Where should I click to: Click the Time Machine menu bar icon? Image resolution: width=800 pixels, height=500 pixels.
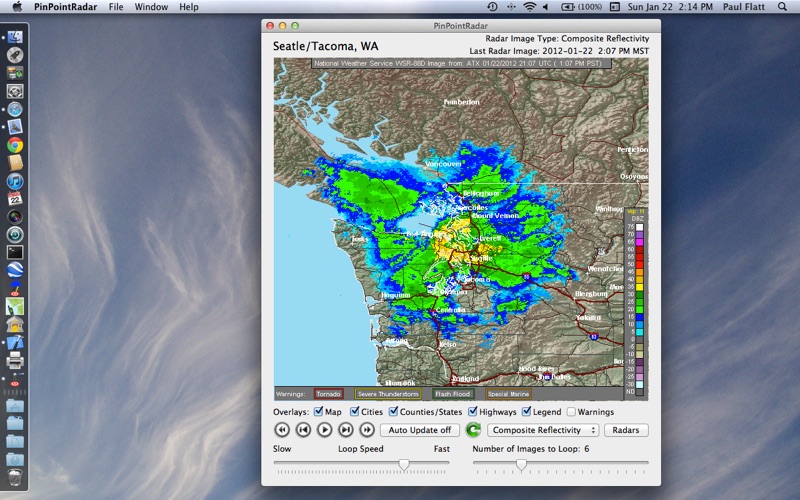pyautogui.click(x=492, y=7)
